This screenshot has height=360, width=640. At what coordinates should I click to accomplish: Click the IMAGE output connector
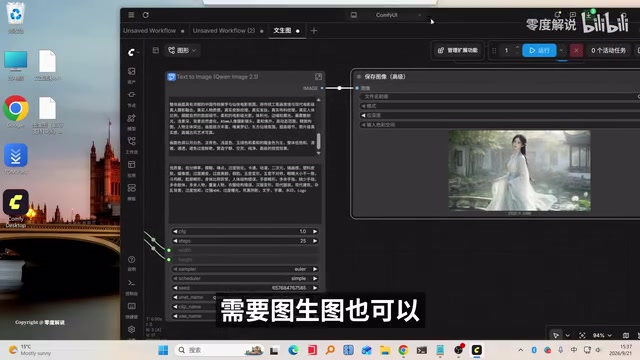pyautogui.click(x=322, y=88)
